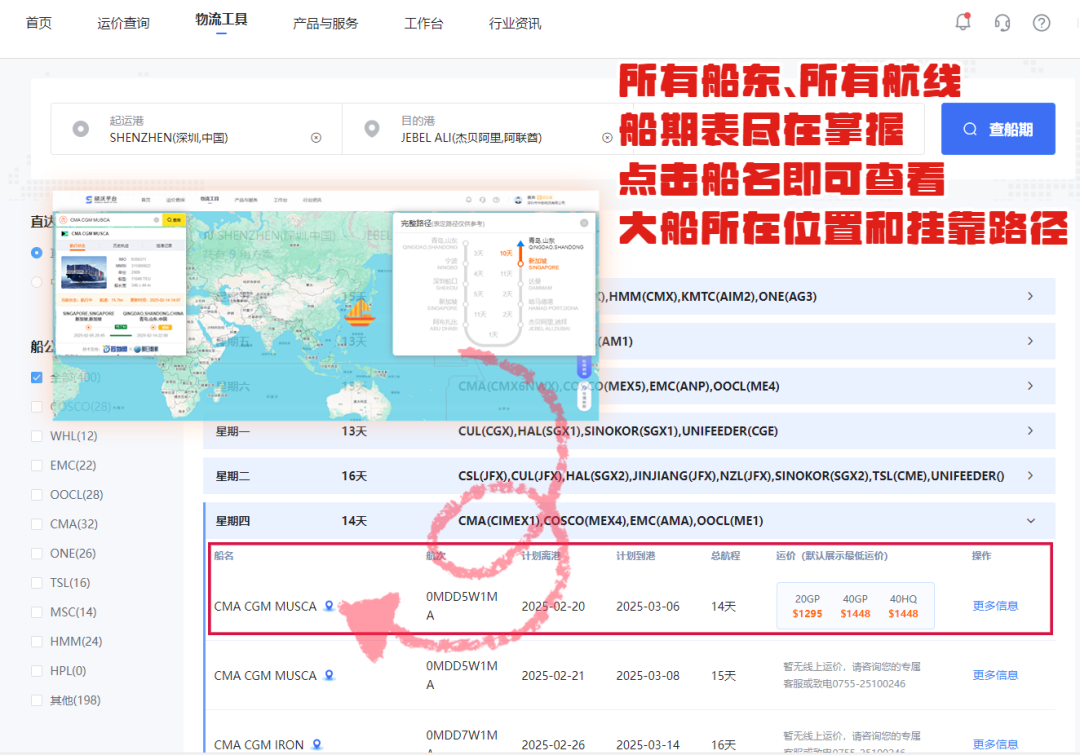The height and width of the screenshot is (755, 1080).
Task: Expand the 星期一 13天 schedule row
Action: click(629, 431)
